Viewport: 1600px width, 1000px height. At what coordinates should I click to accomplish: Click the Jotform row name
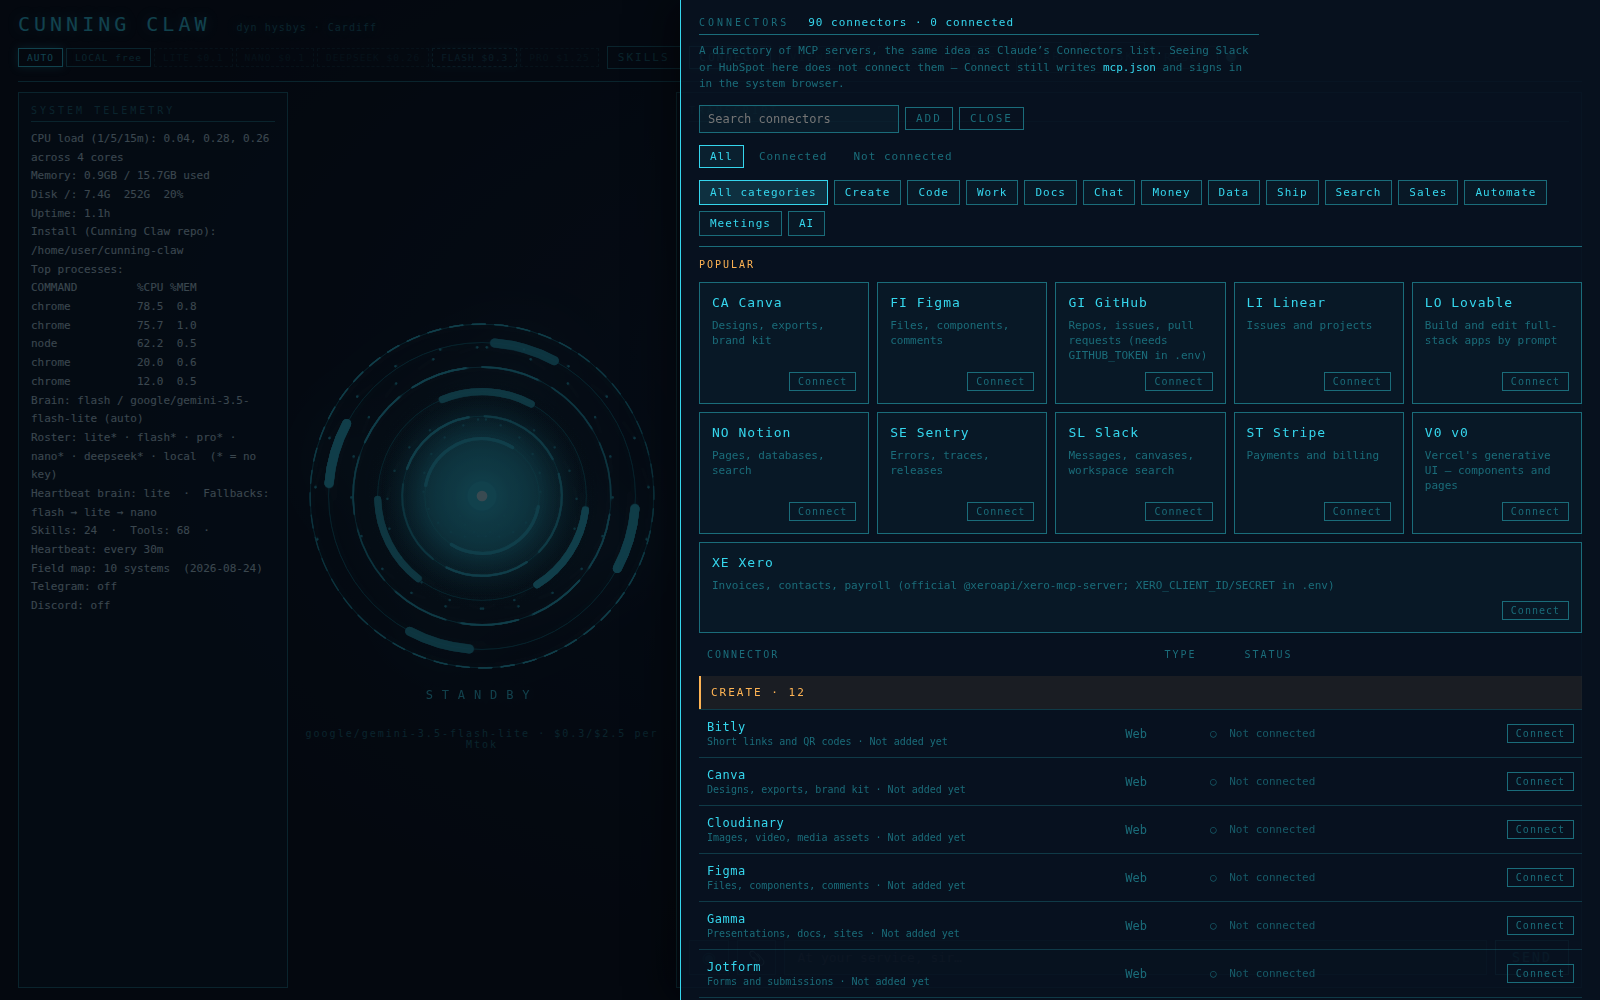pyautogui.click(x=734, y=967)
